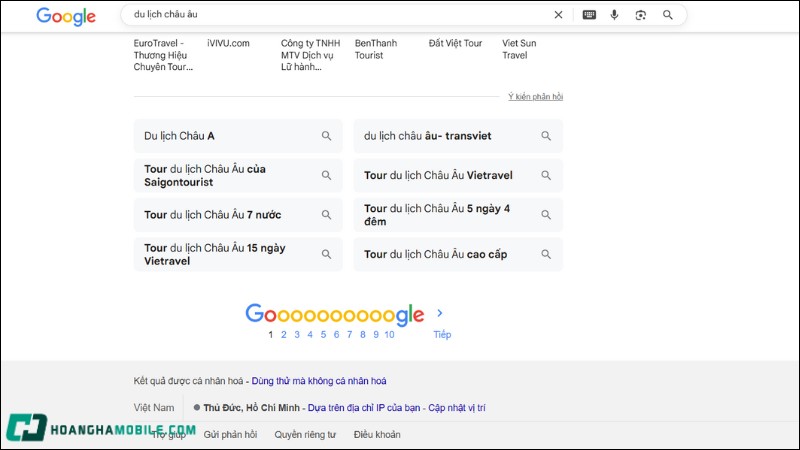Open Quyền riêng tư footer link
Screen dimensions: 800x450
[305, 435]
